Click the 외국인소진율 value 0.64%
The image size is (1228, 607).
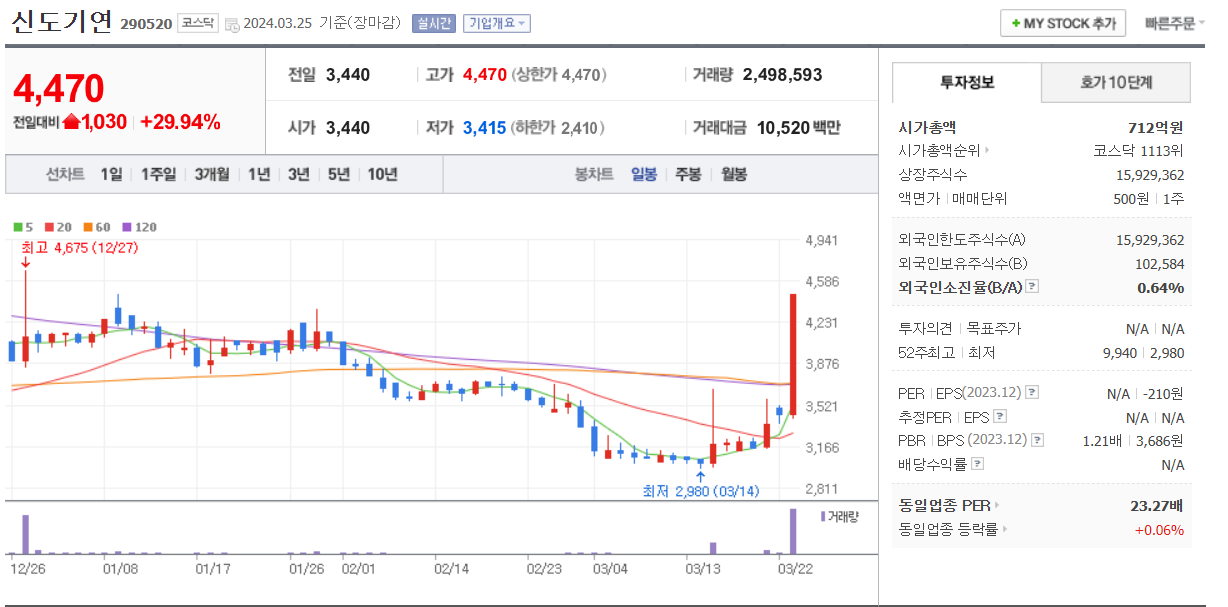click(1161, 287)
